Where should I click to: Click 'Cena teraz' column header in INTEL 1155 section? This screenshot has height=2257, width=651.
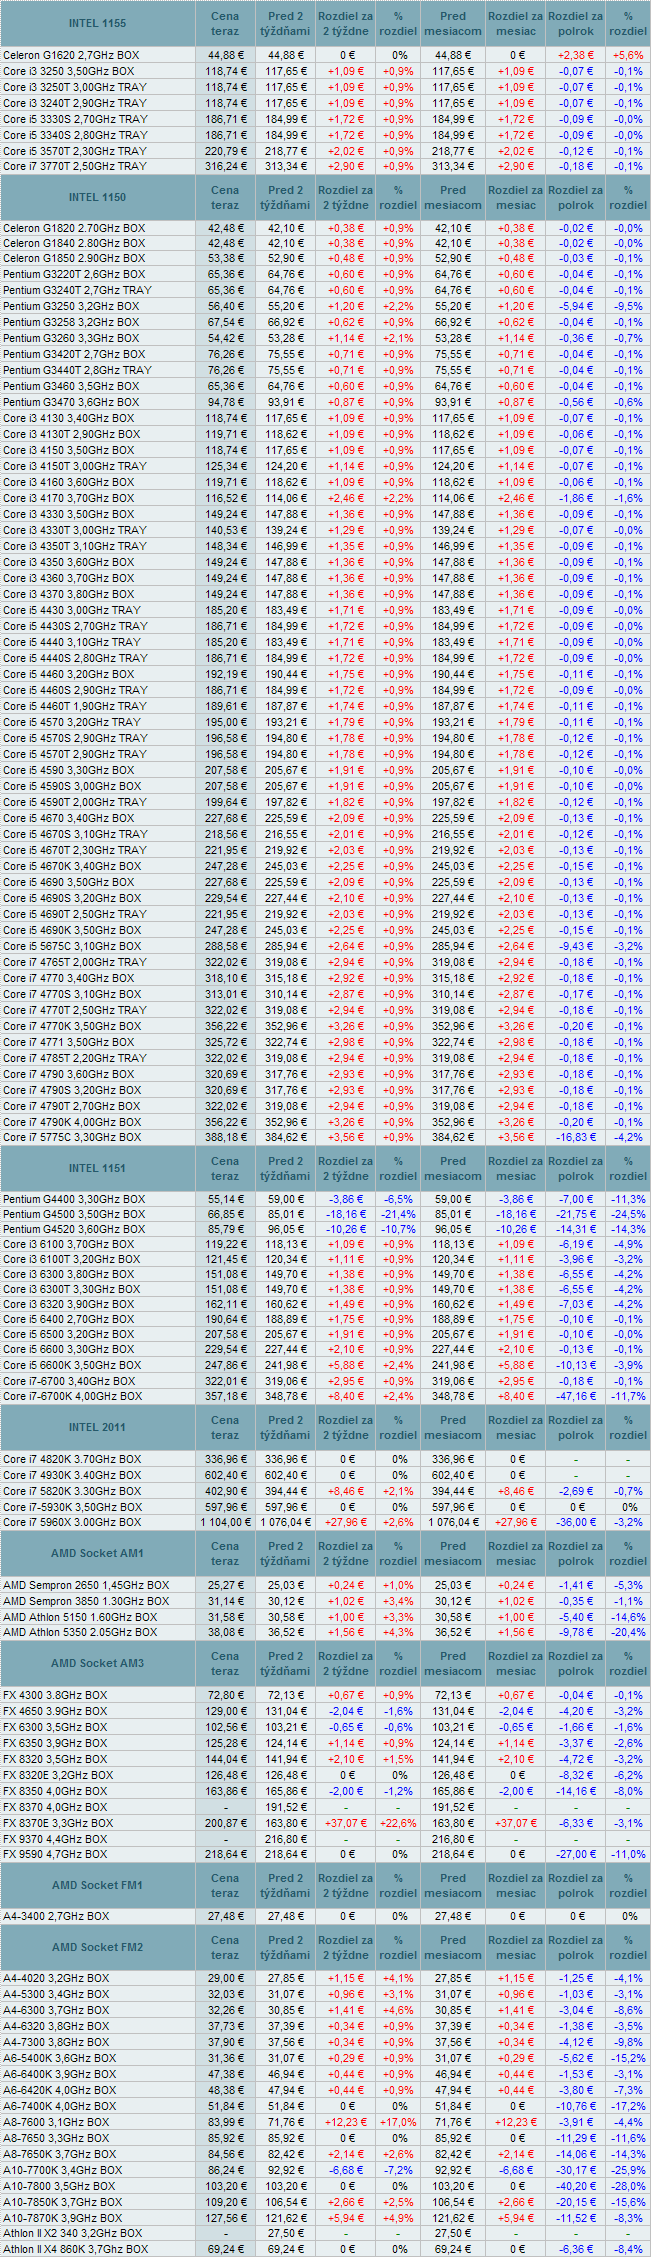(x=225, y=23)
